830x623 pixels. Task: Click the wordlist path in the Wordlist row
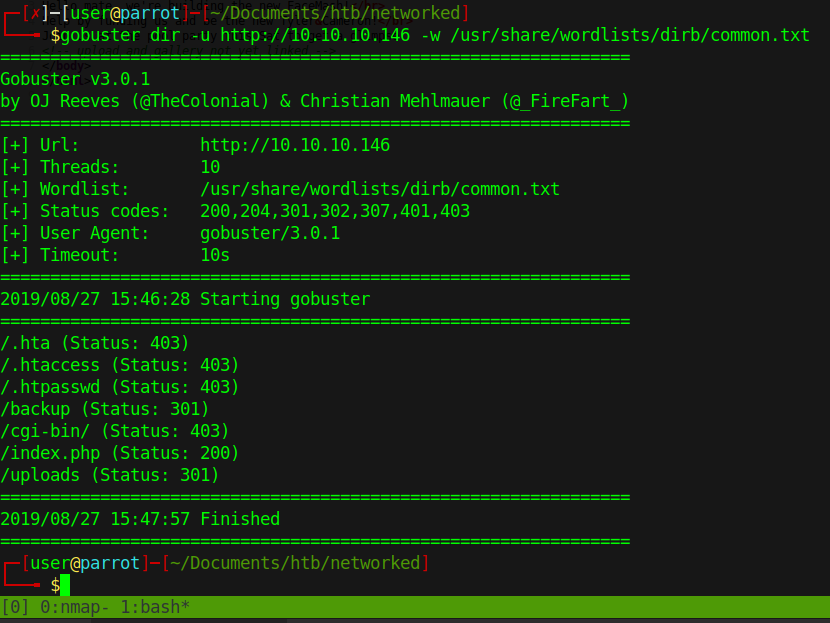click(x=380, y=189)
